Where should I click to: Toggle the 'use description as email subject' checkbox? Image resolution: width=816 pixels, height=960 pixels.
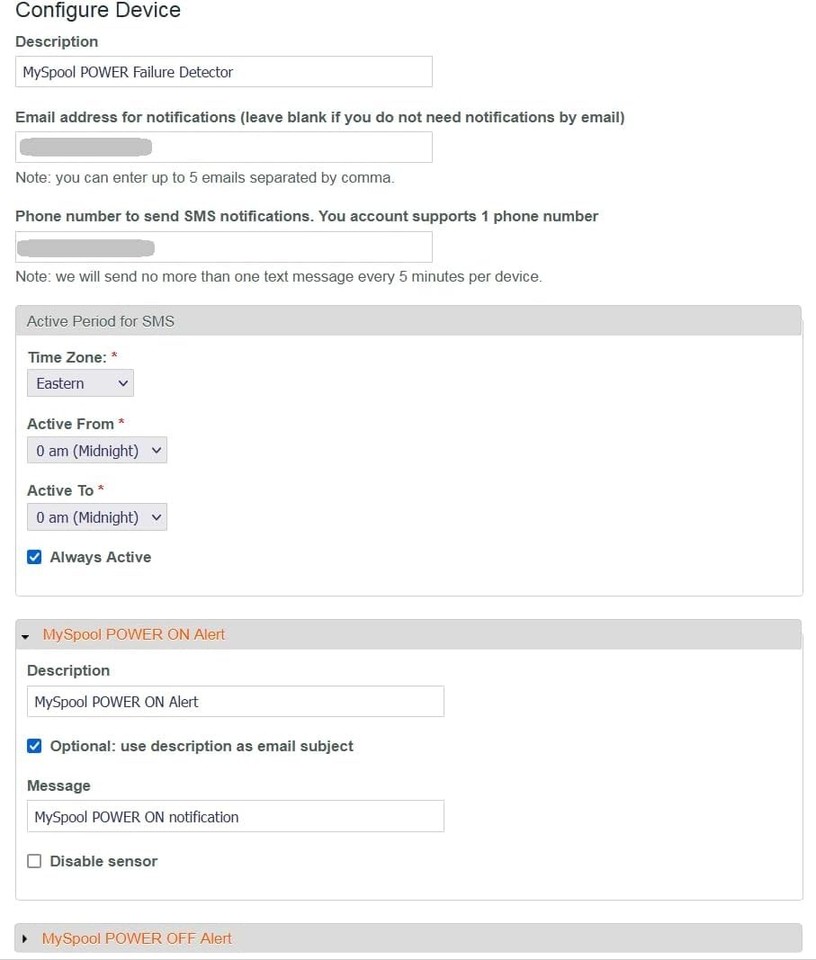pyautogui.click(x=34, y=745)
